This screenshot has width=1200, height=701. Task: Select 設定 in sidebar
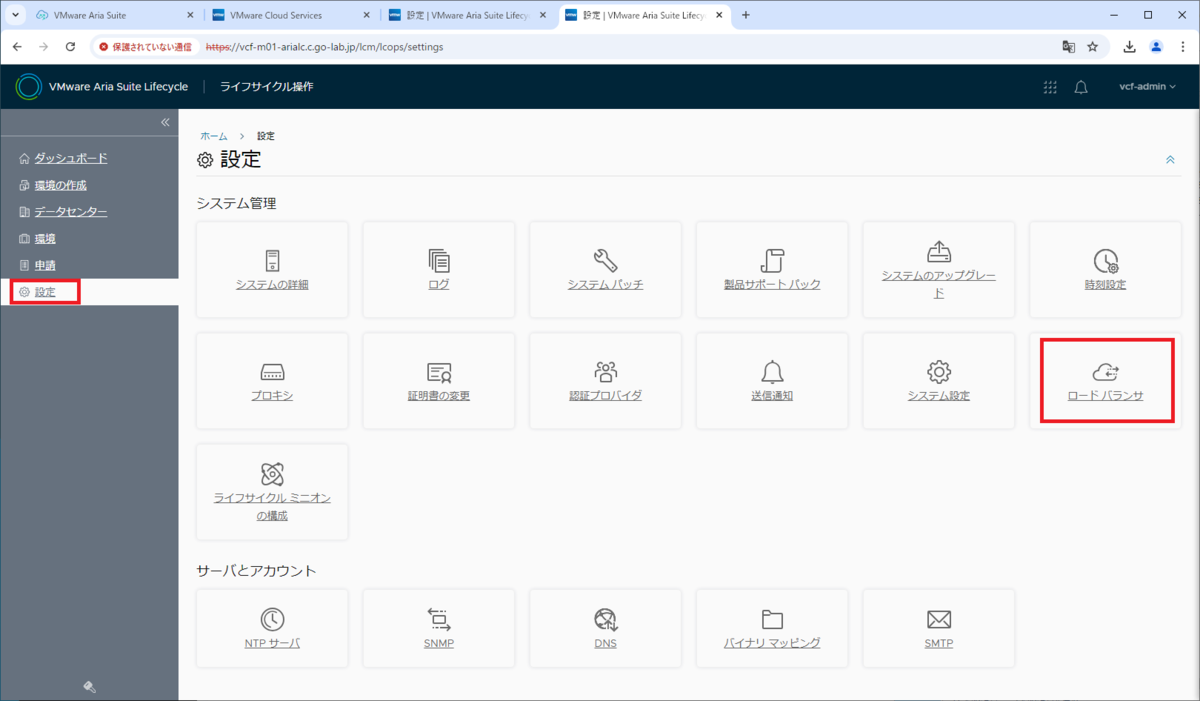(x=44, y=292)
